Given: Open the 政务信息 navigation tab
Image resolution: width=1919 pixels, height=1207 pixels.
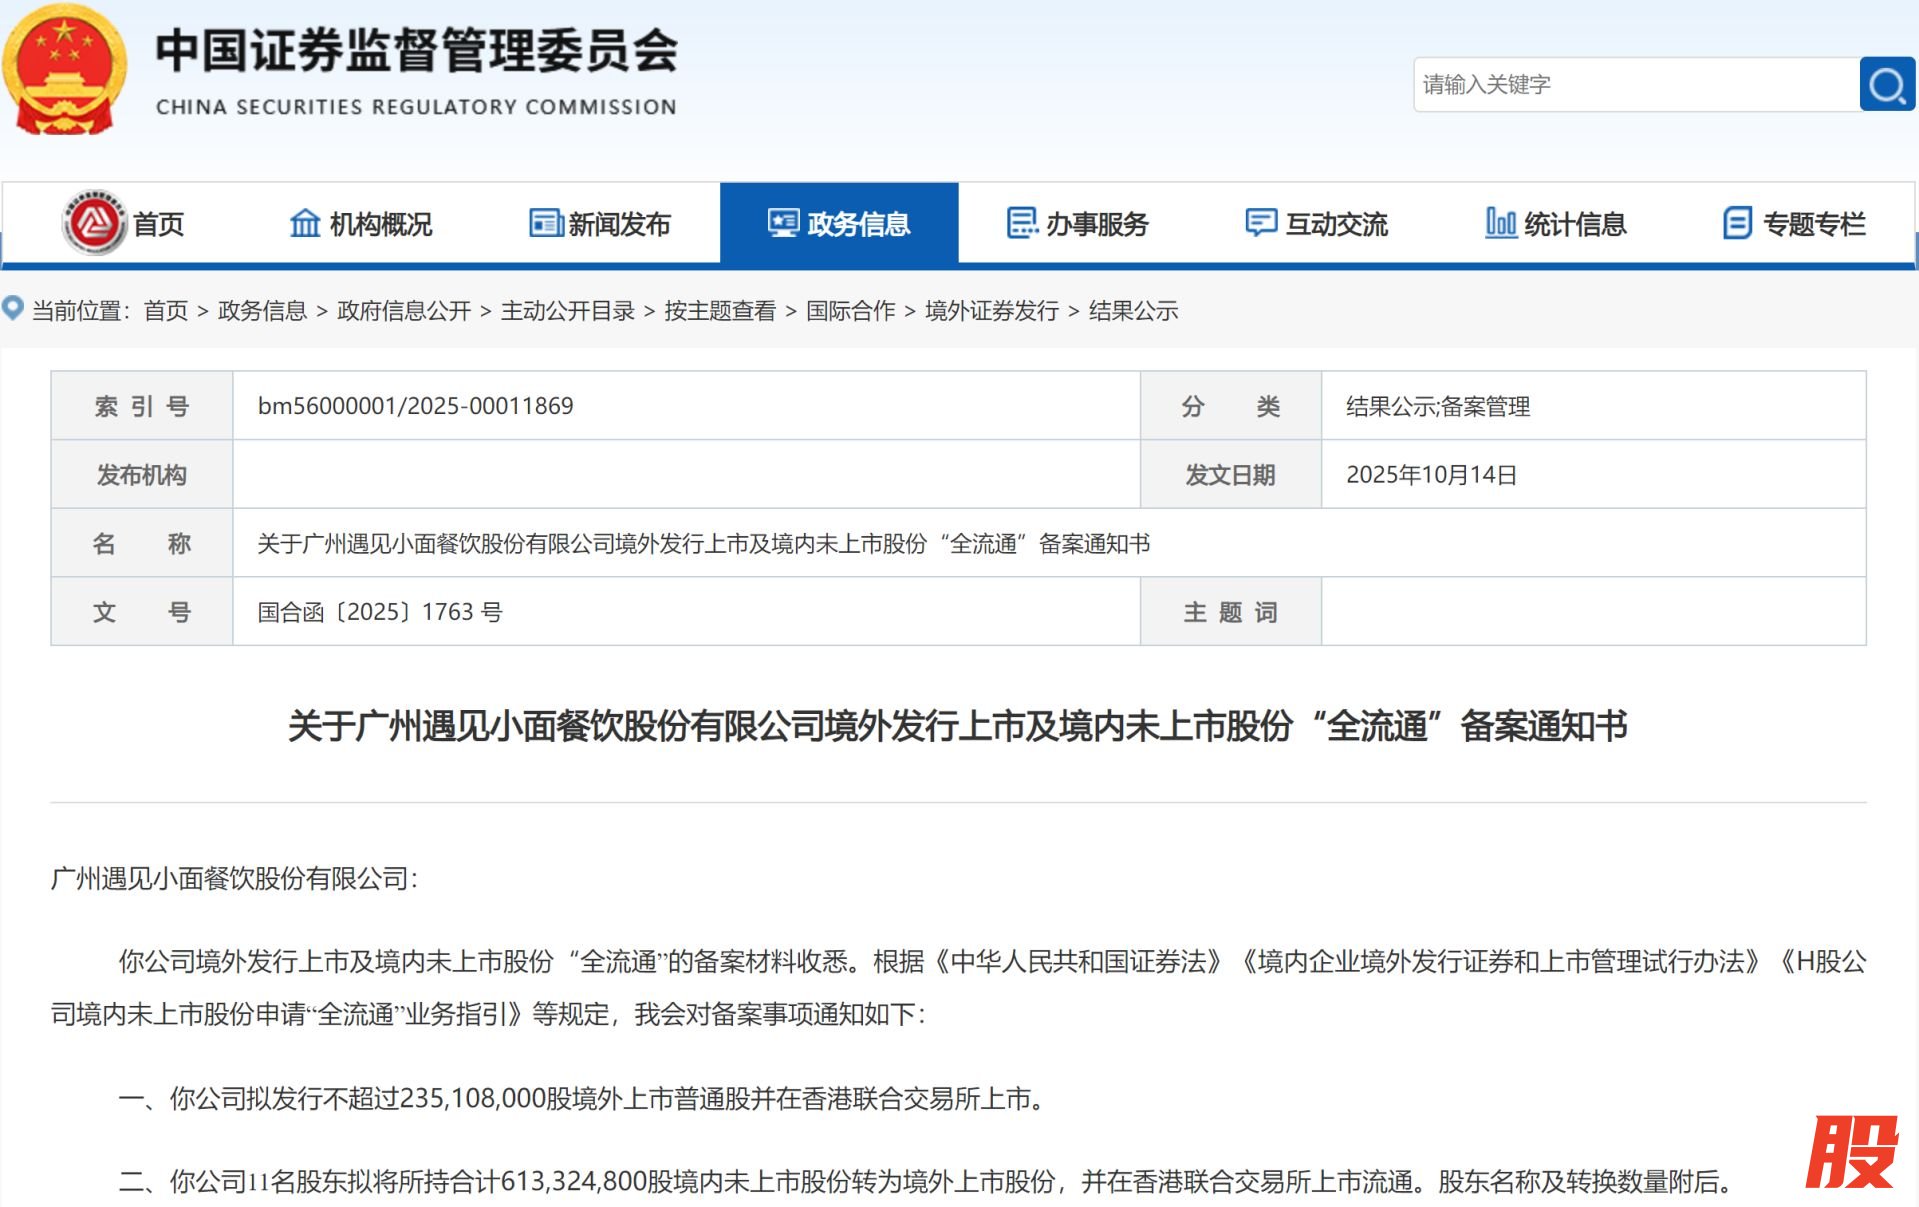Looking at the screenshot, I should [839, 223].
